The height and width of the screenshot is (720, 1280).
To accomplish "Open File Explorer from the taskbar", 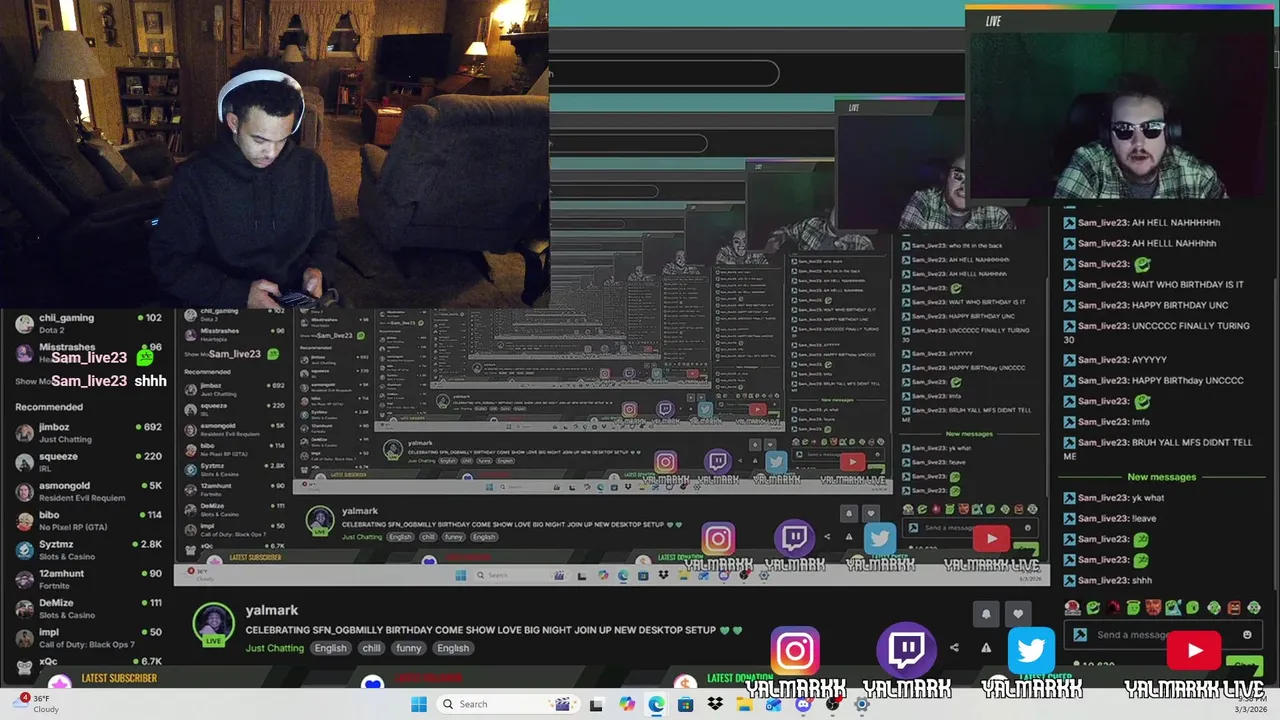I will click(x=744, y=704).
